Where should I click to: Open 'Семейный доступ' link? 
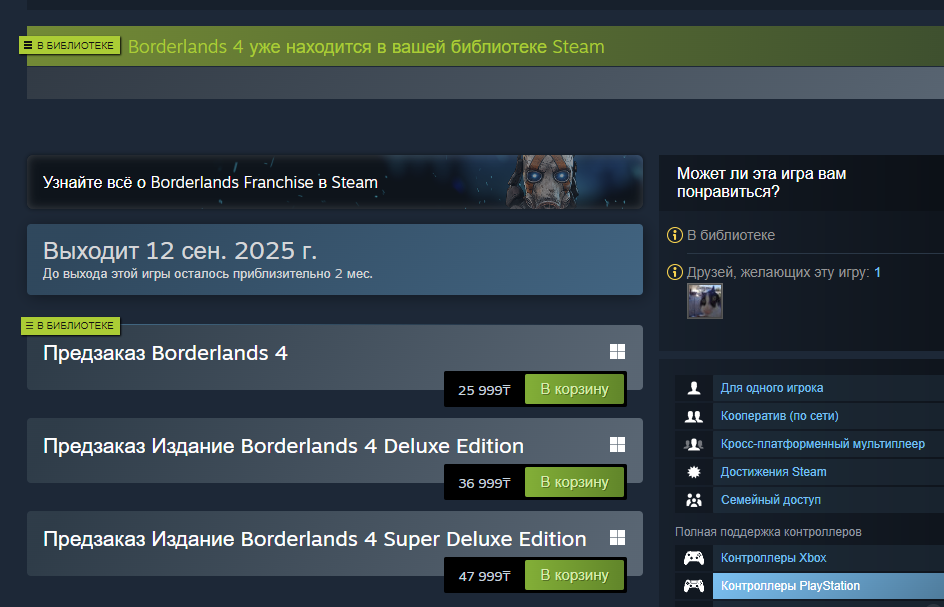(x=771, y=500)
